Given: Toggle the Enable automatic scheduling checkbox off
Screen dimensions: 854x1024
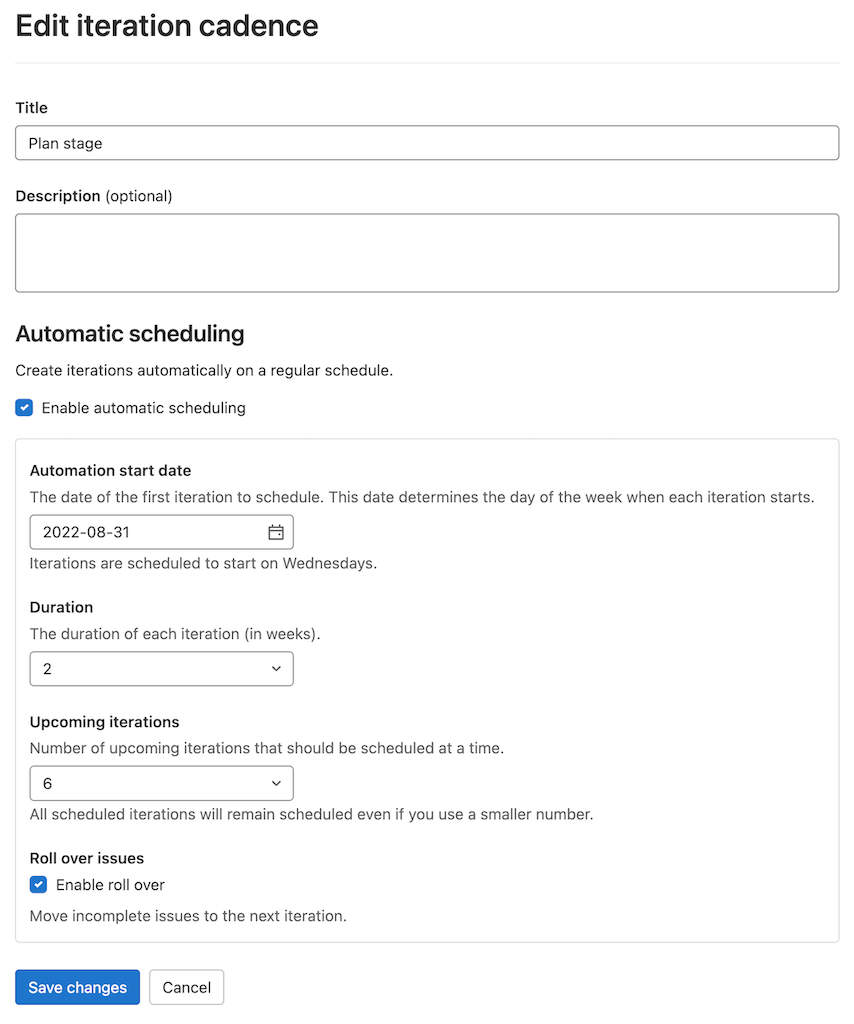Looking at the screenshot, I should (x=24, y=407).
